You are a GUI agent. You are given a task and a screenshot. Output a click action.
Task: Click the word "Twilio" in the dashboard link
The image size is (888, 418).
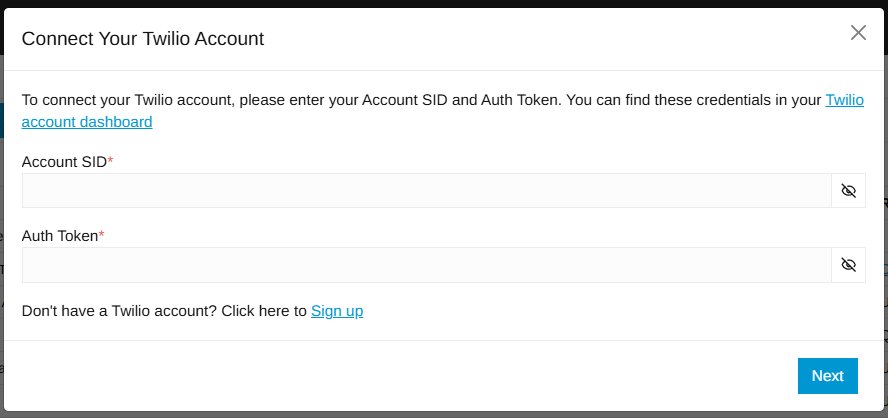click(844, 100)
